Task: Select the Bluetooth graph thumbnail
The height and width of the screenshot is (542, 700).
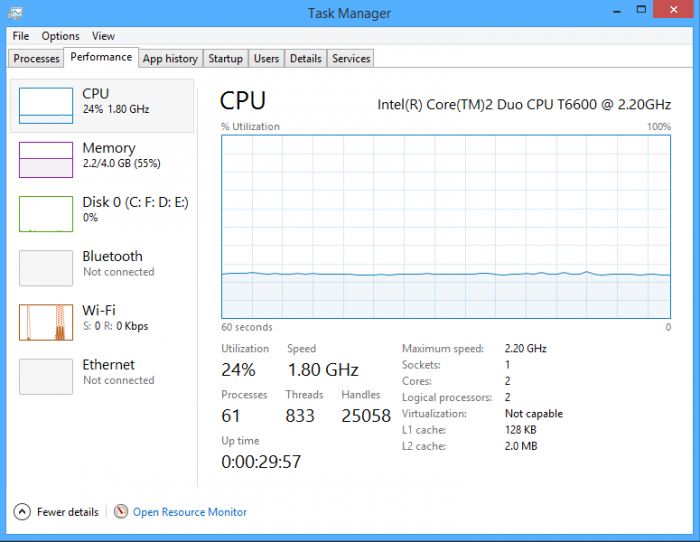Action: point(46,268)
